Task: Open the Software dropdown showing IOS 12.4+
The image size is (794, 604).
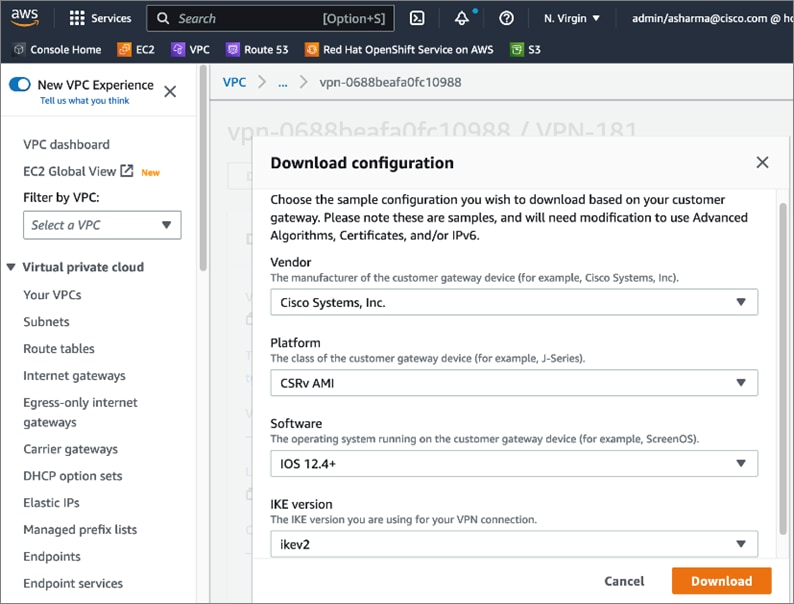Action: coord(514,463)
